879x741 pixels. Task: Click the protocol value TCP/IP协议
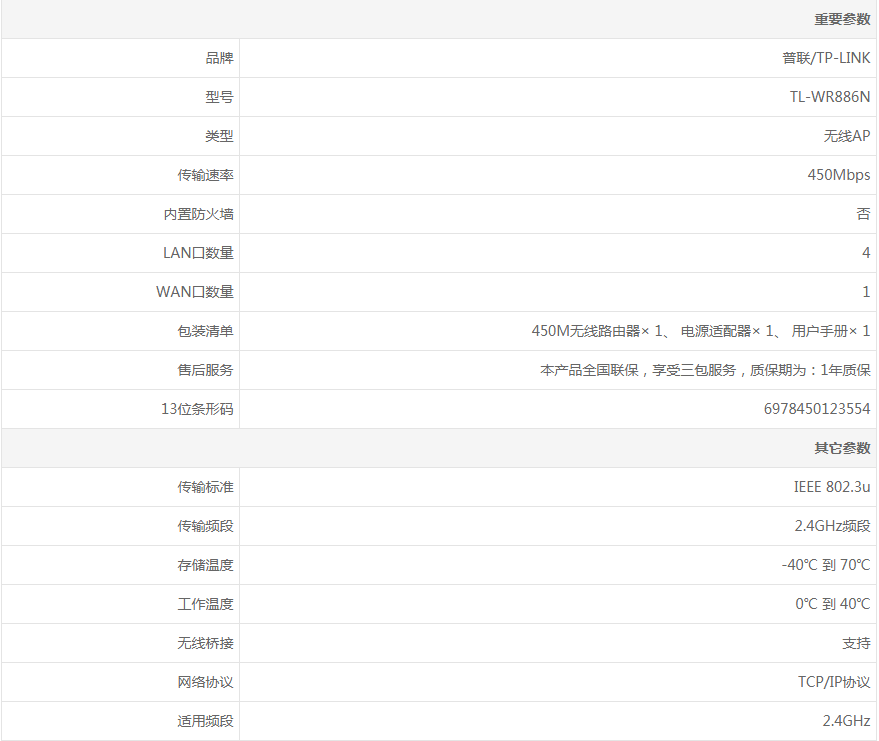(x=834, y=682)
